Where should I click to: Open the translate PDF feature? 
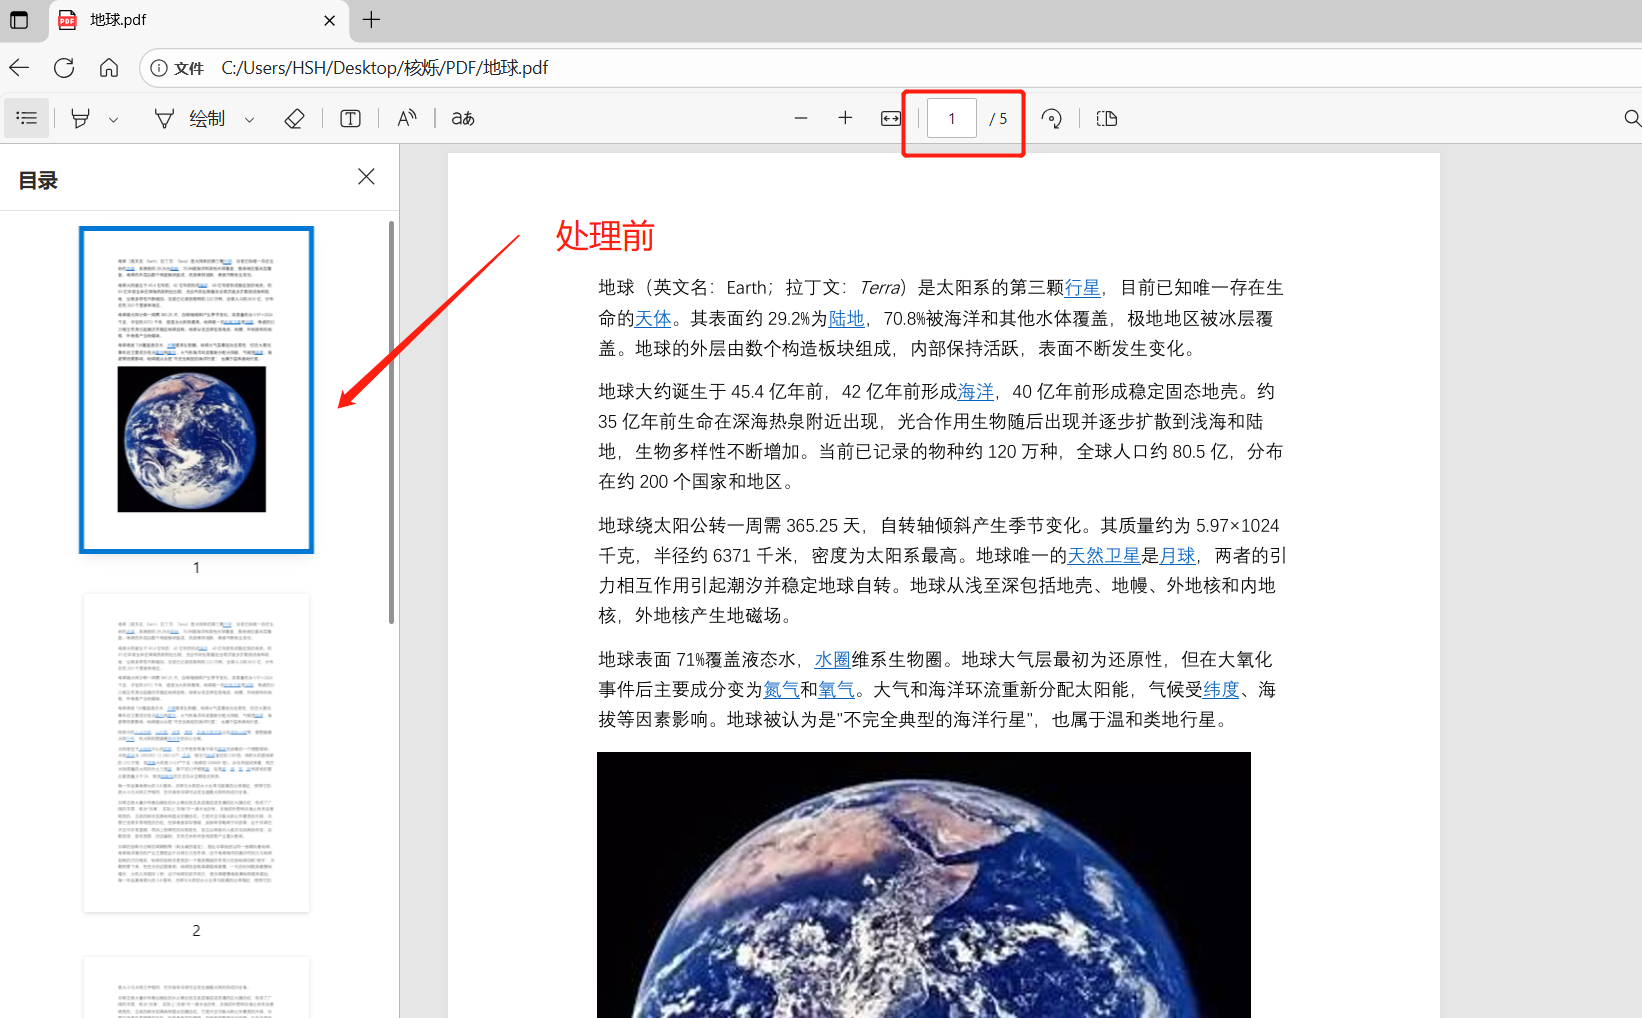[x=461, y=117]
